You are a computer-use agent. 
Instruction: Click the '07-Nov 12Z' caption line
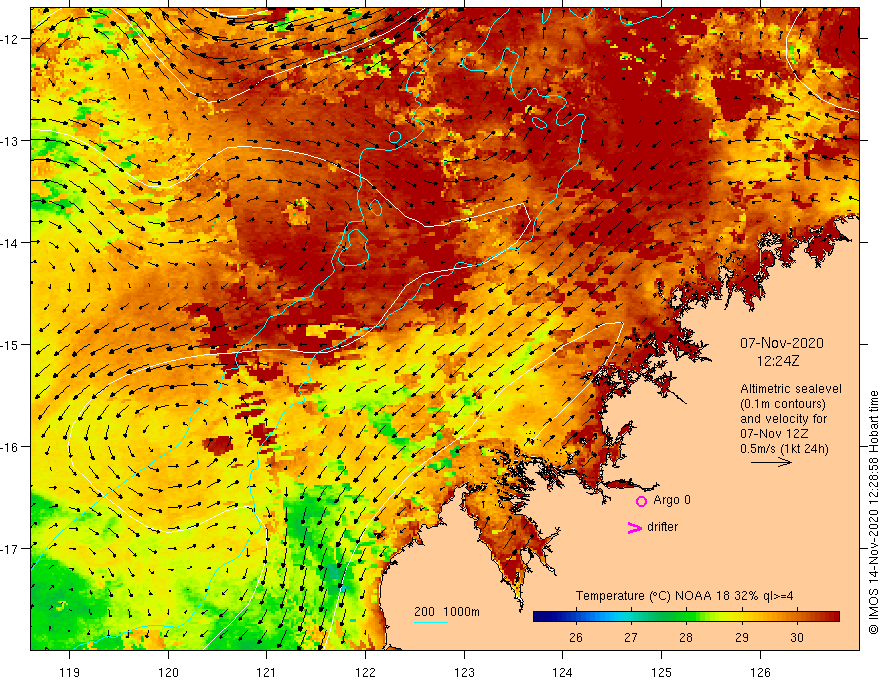[x=774, y=434]
